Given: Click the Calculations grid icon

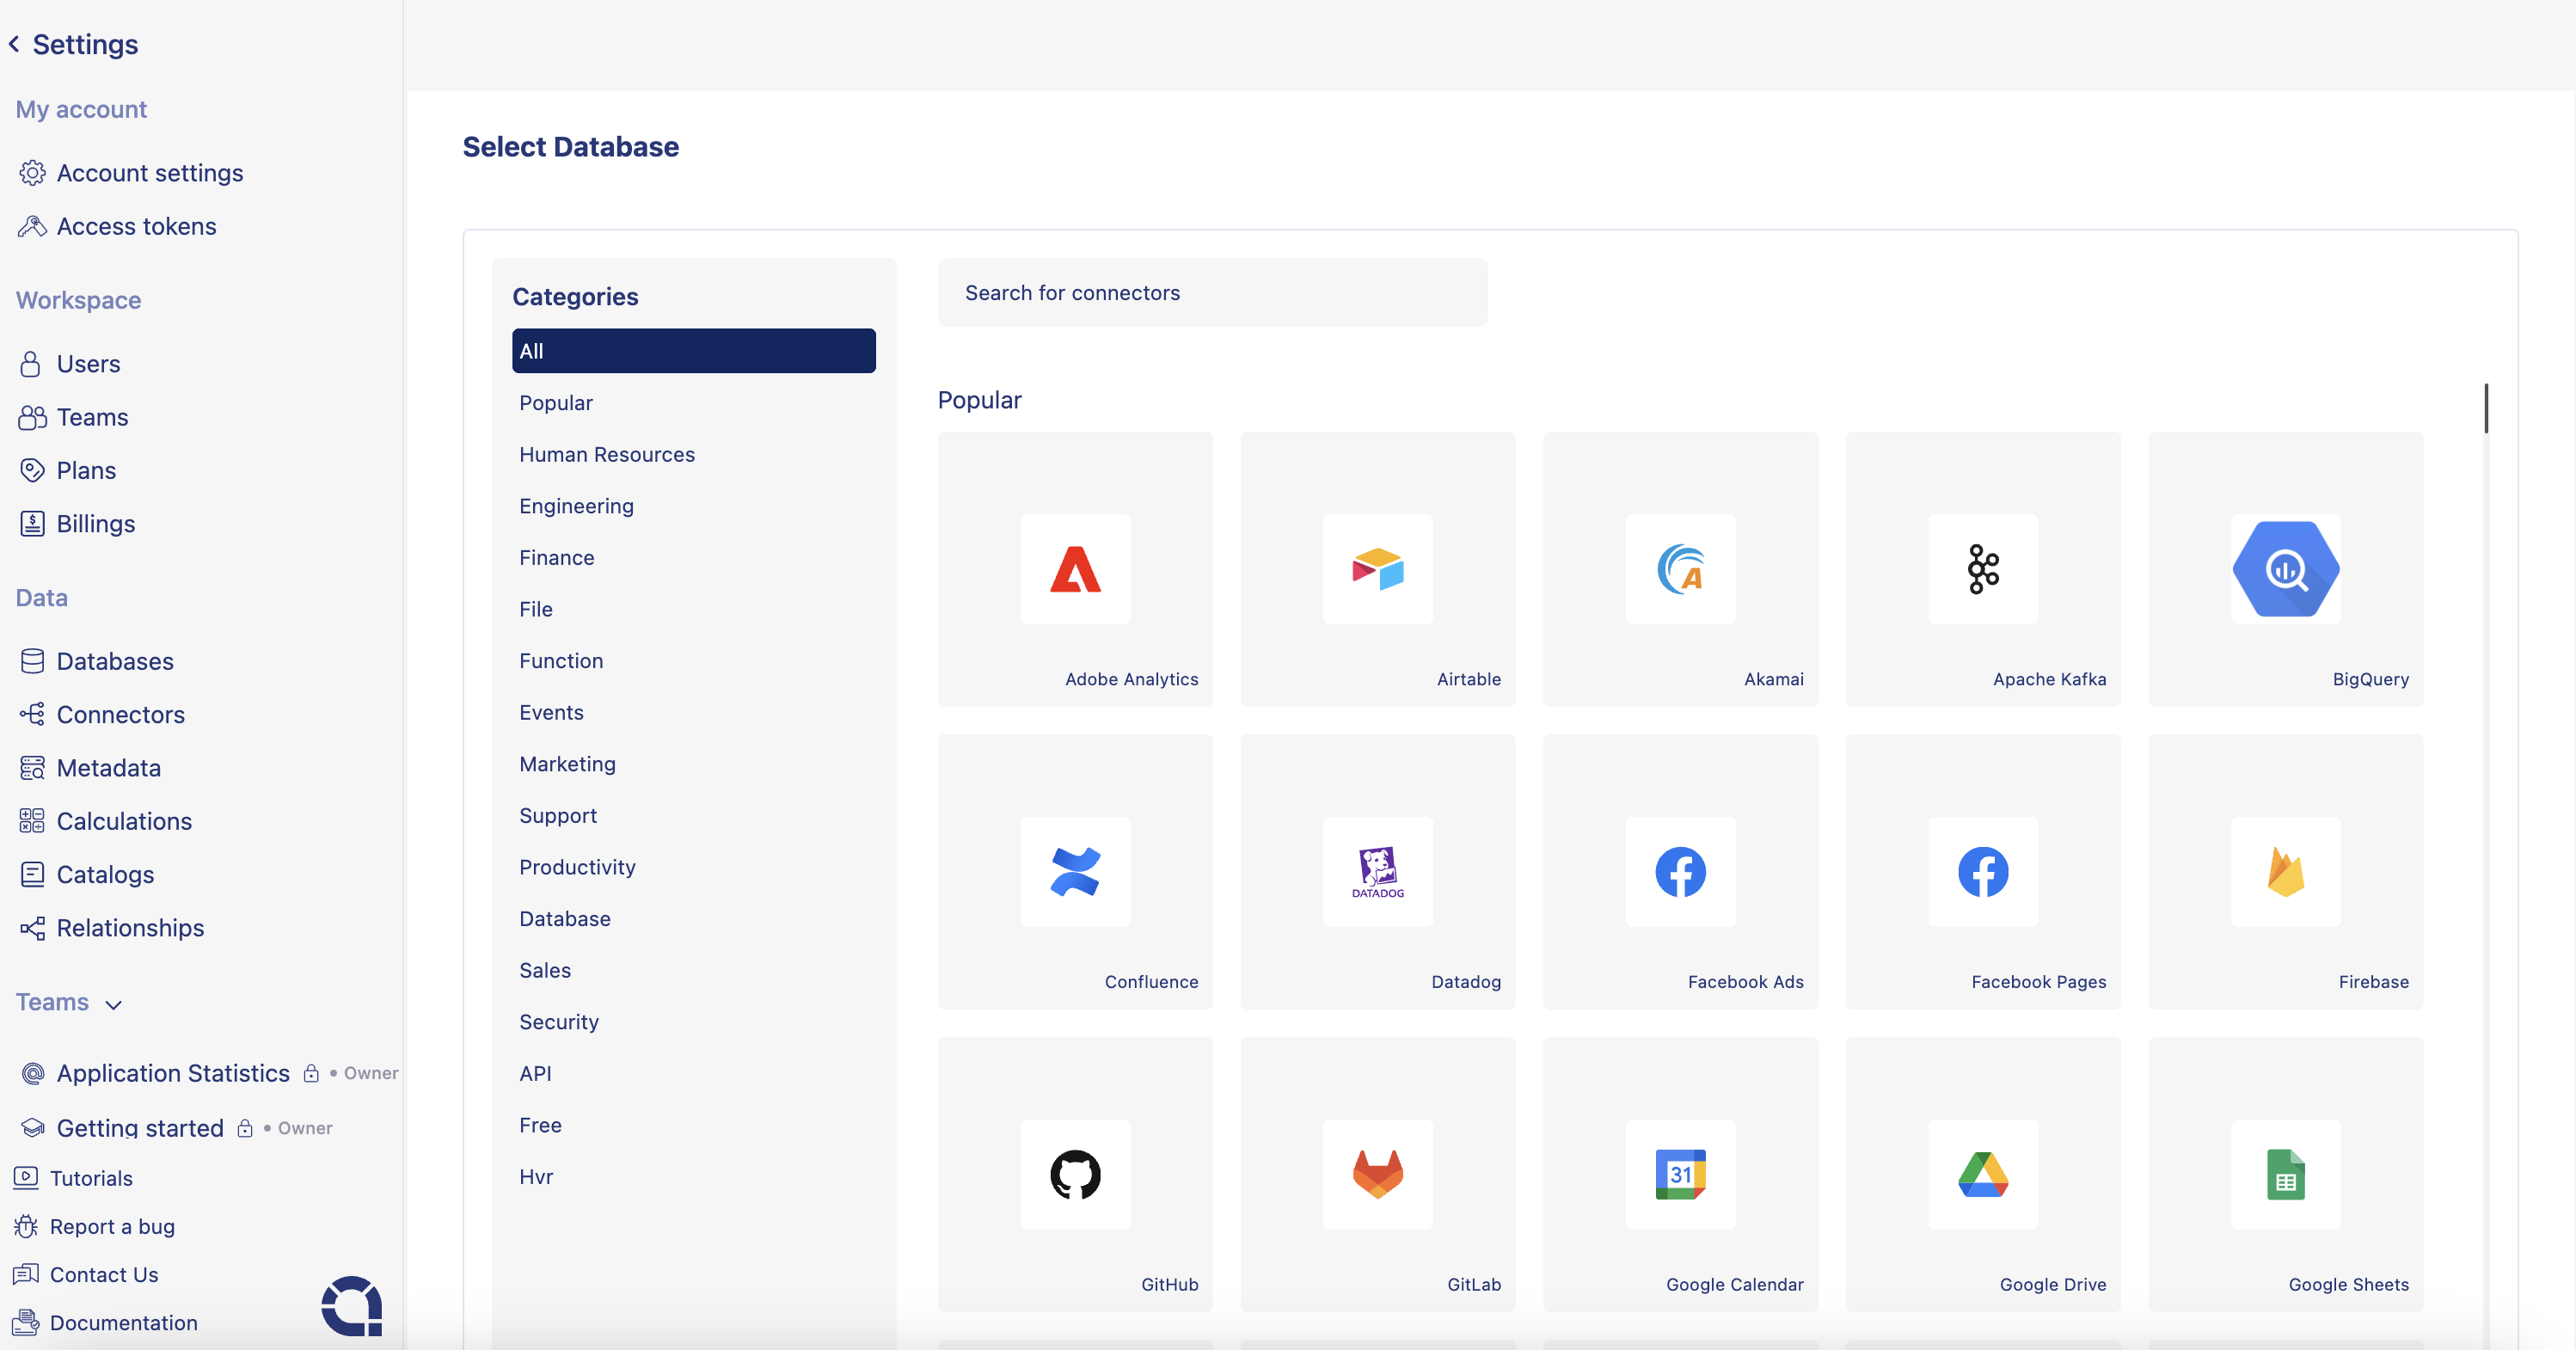Looking at the screenshot, I should coord(32,821).
